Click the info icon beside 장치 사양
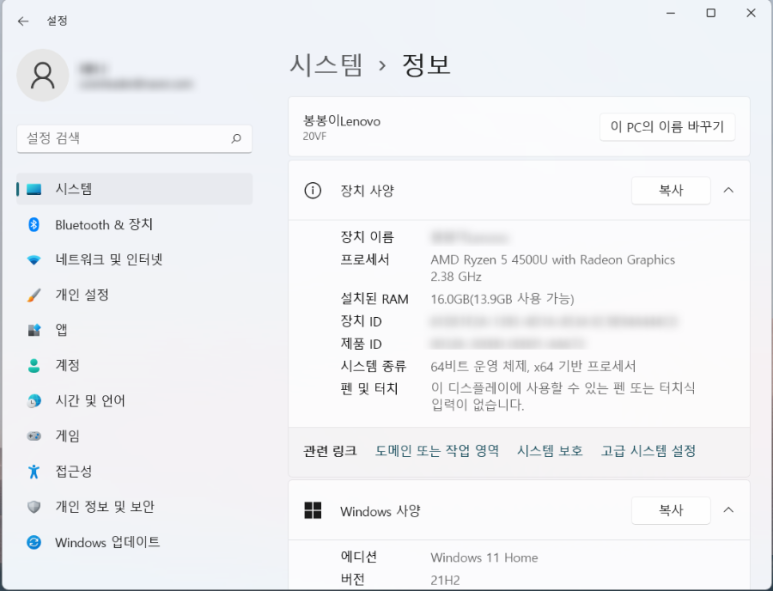The image size is (773, 591). click(x=313, y=190)
